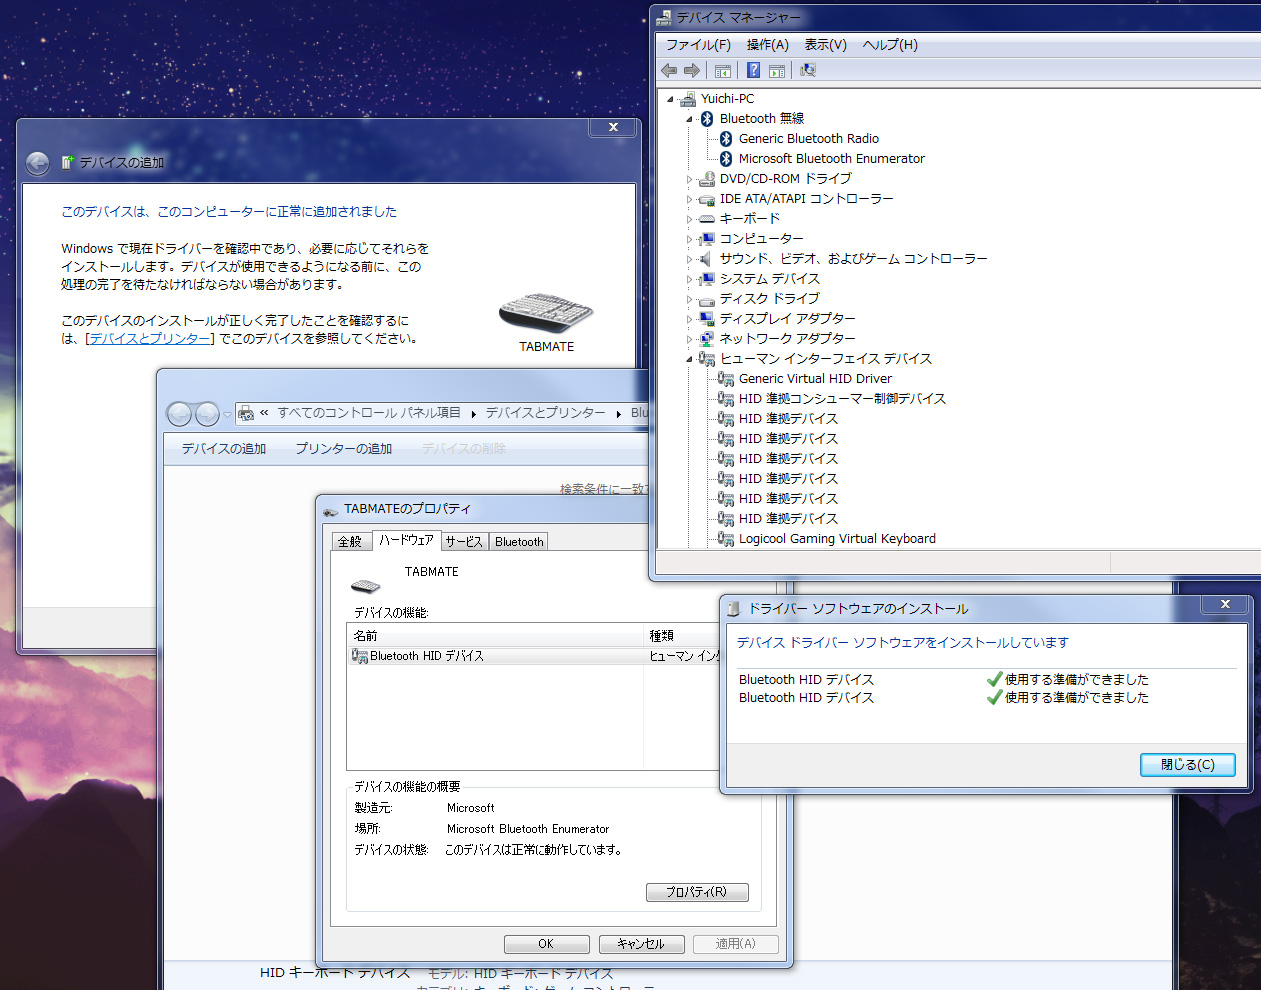The image size is (1261, 990).
Task: Expand the ネットワーク アダプター category
Action: point(689,339)
